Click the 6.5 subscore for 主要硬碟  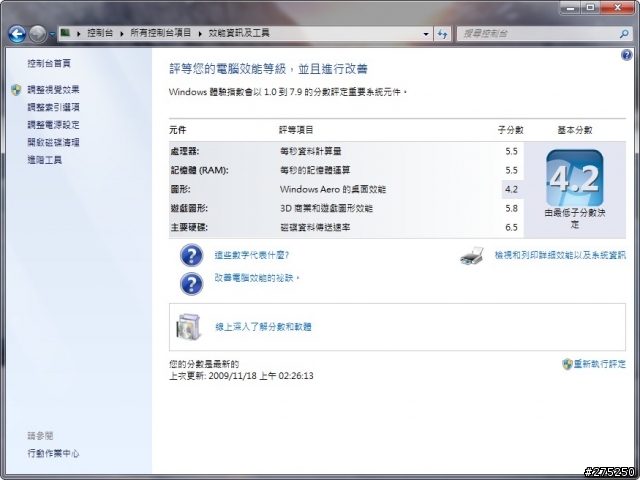[511, 227]
